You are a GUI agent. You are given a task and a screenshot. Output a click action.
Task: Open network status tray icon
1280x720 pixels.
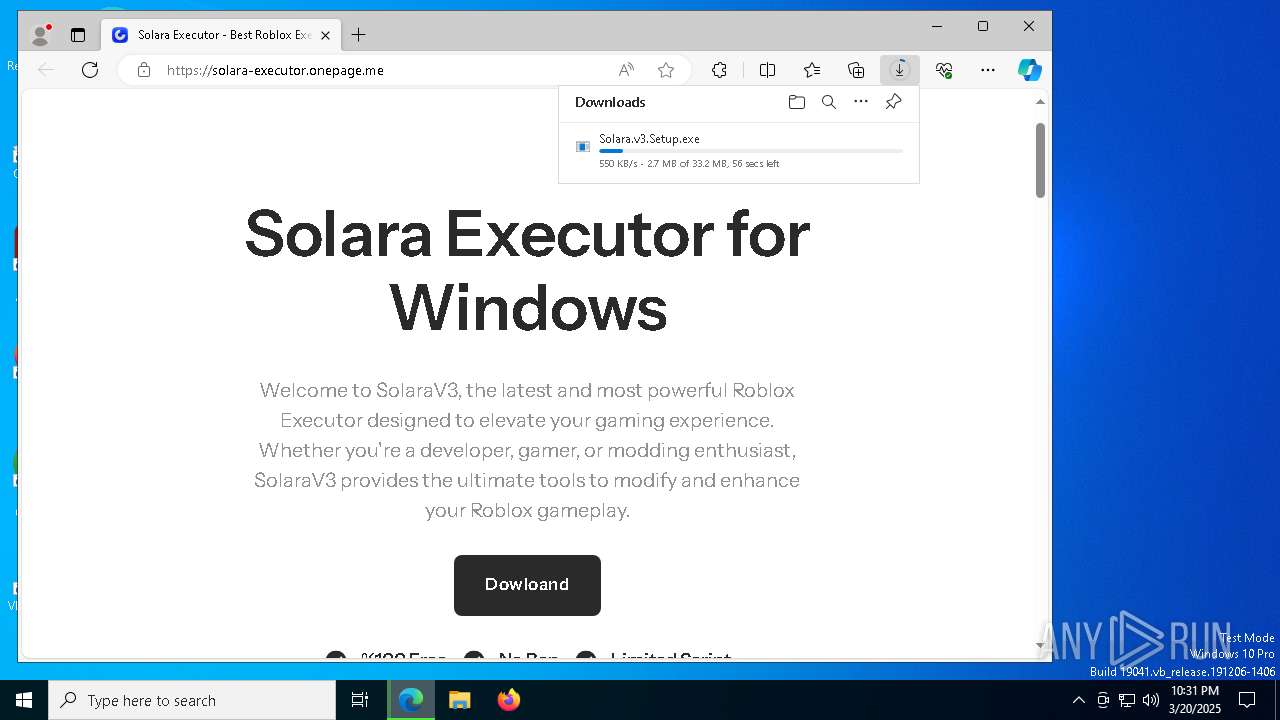pos(1127,700)
